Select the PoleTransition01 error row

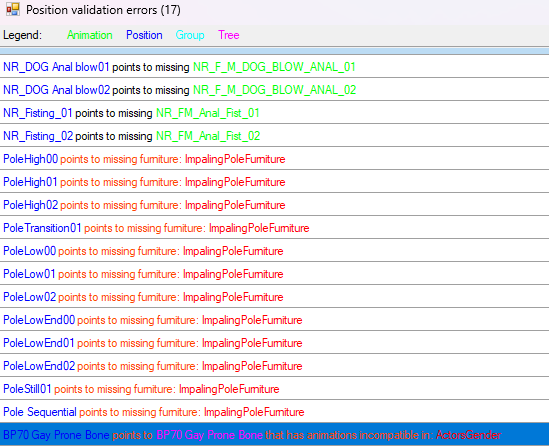click(x=274, y=228)
